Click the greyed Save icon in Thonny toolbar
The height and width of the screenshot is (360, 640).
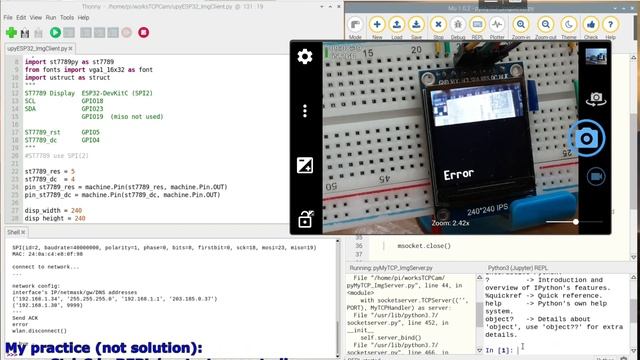coord(38,33)
